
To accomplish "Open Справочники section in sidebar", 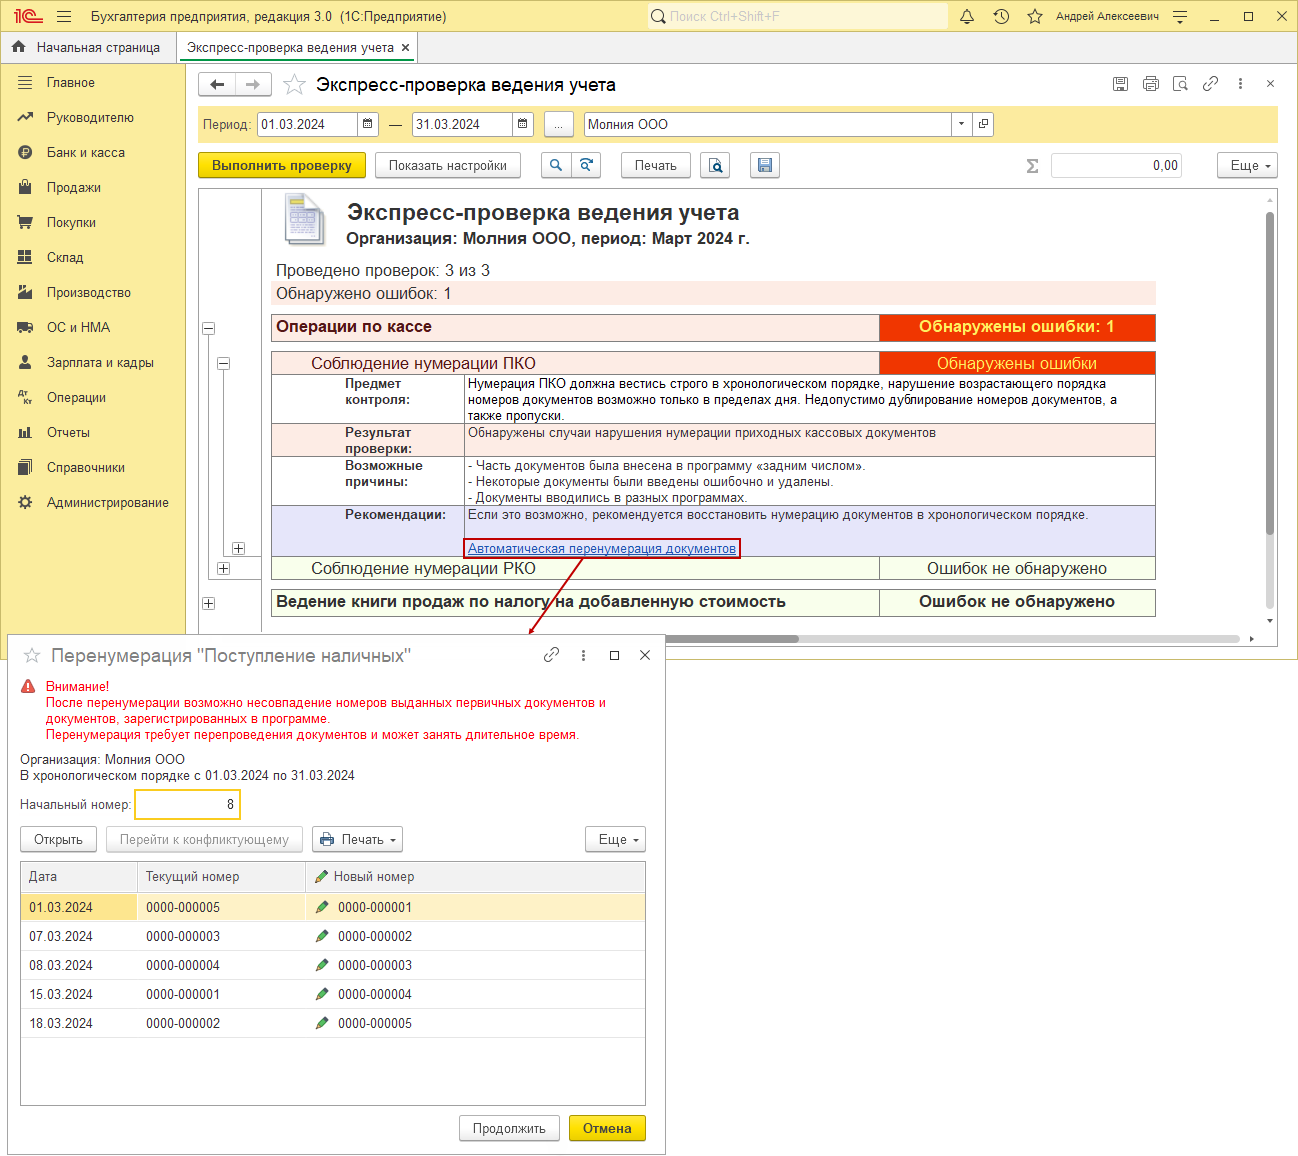I will pyautogui.click(x=93, y=467).
